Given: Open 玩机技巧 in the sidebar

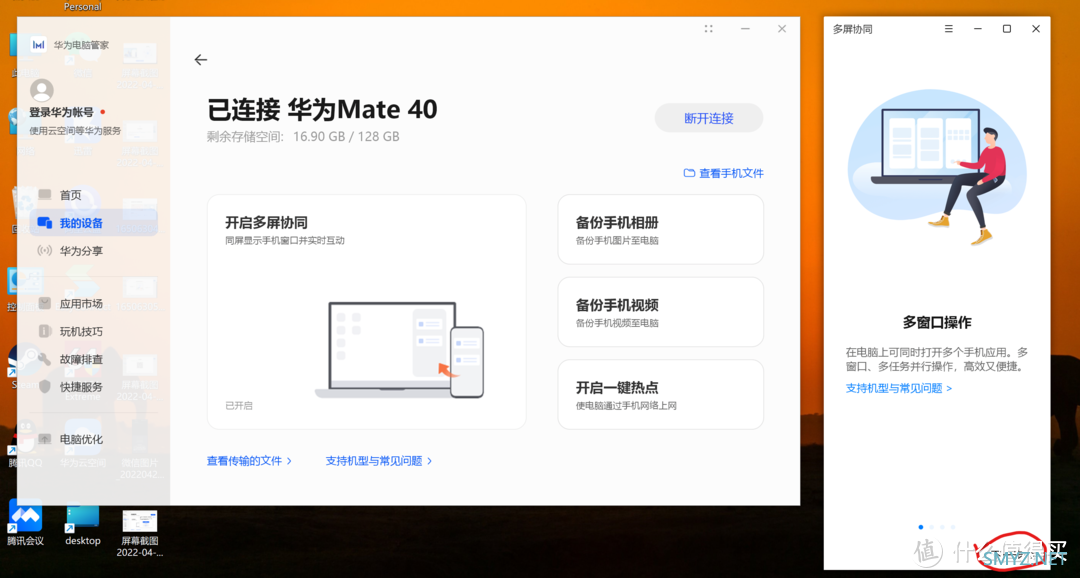Looking at the screenshot, I should click(x=93, y=331).
